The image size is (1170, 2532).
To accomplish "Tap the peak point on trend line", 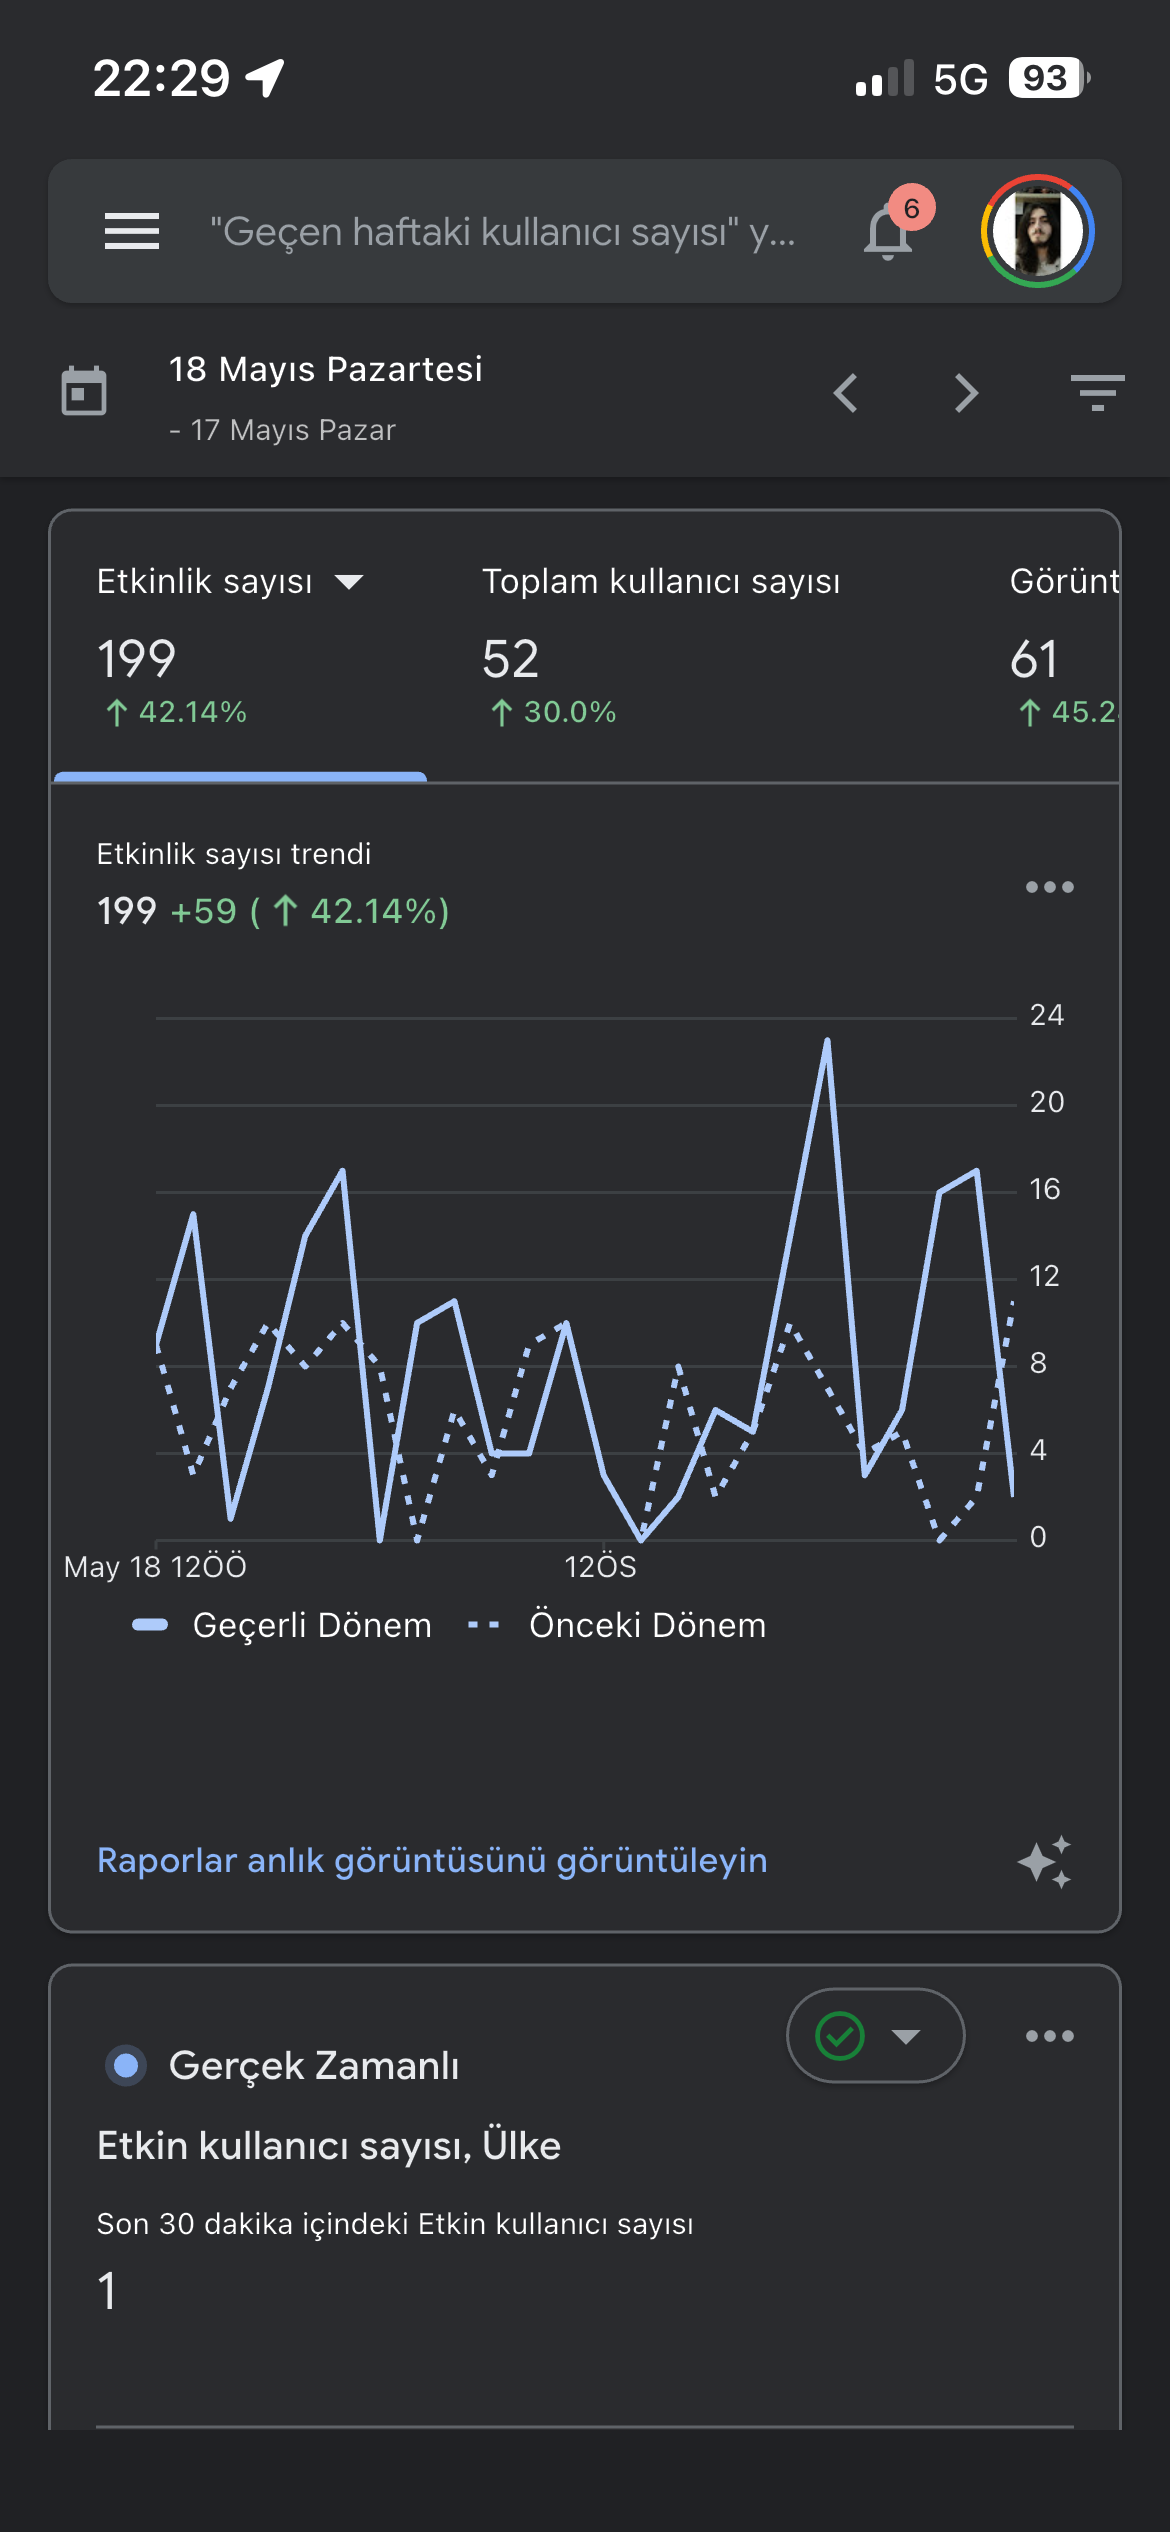I will point(827,1041).
